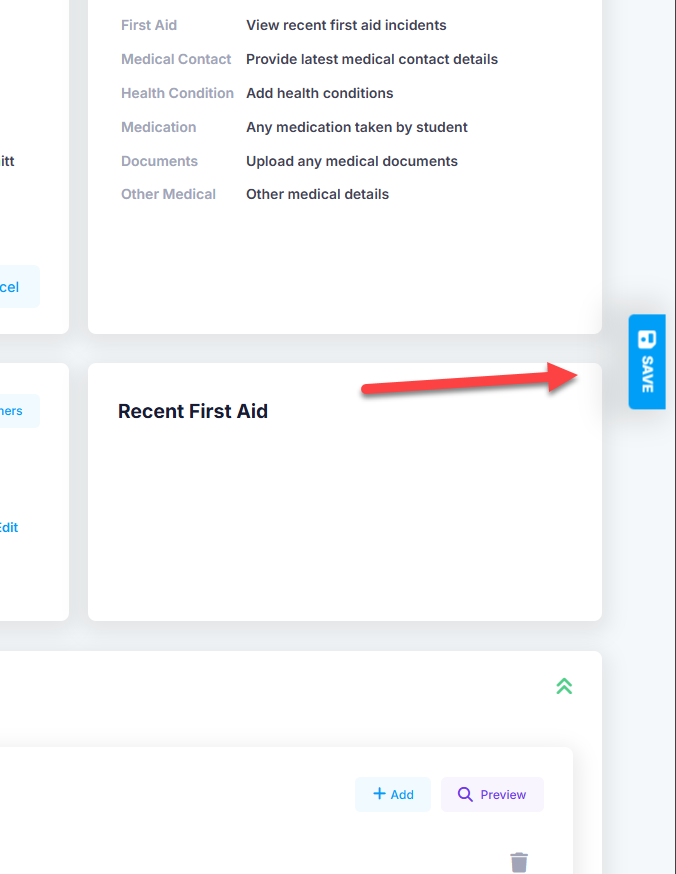The width and height of the screenshot is (676, 874).
Task: Click 'Provide latest medical contact details'
Action: (x=372, y=59)
